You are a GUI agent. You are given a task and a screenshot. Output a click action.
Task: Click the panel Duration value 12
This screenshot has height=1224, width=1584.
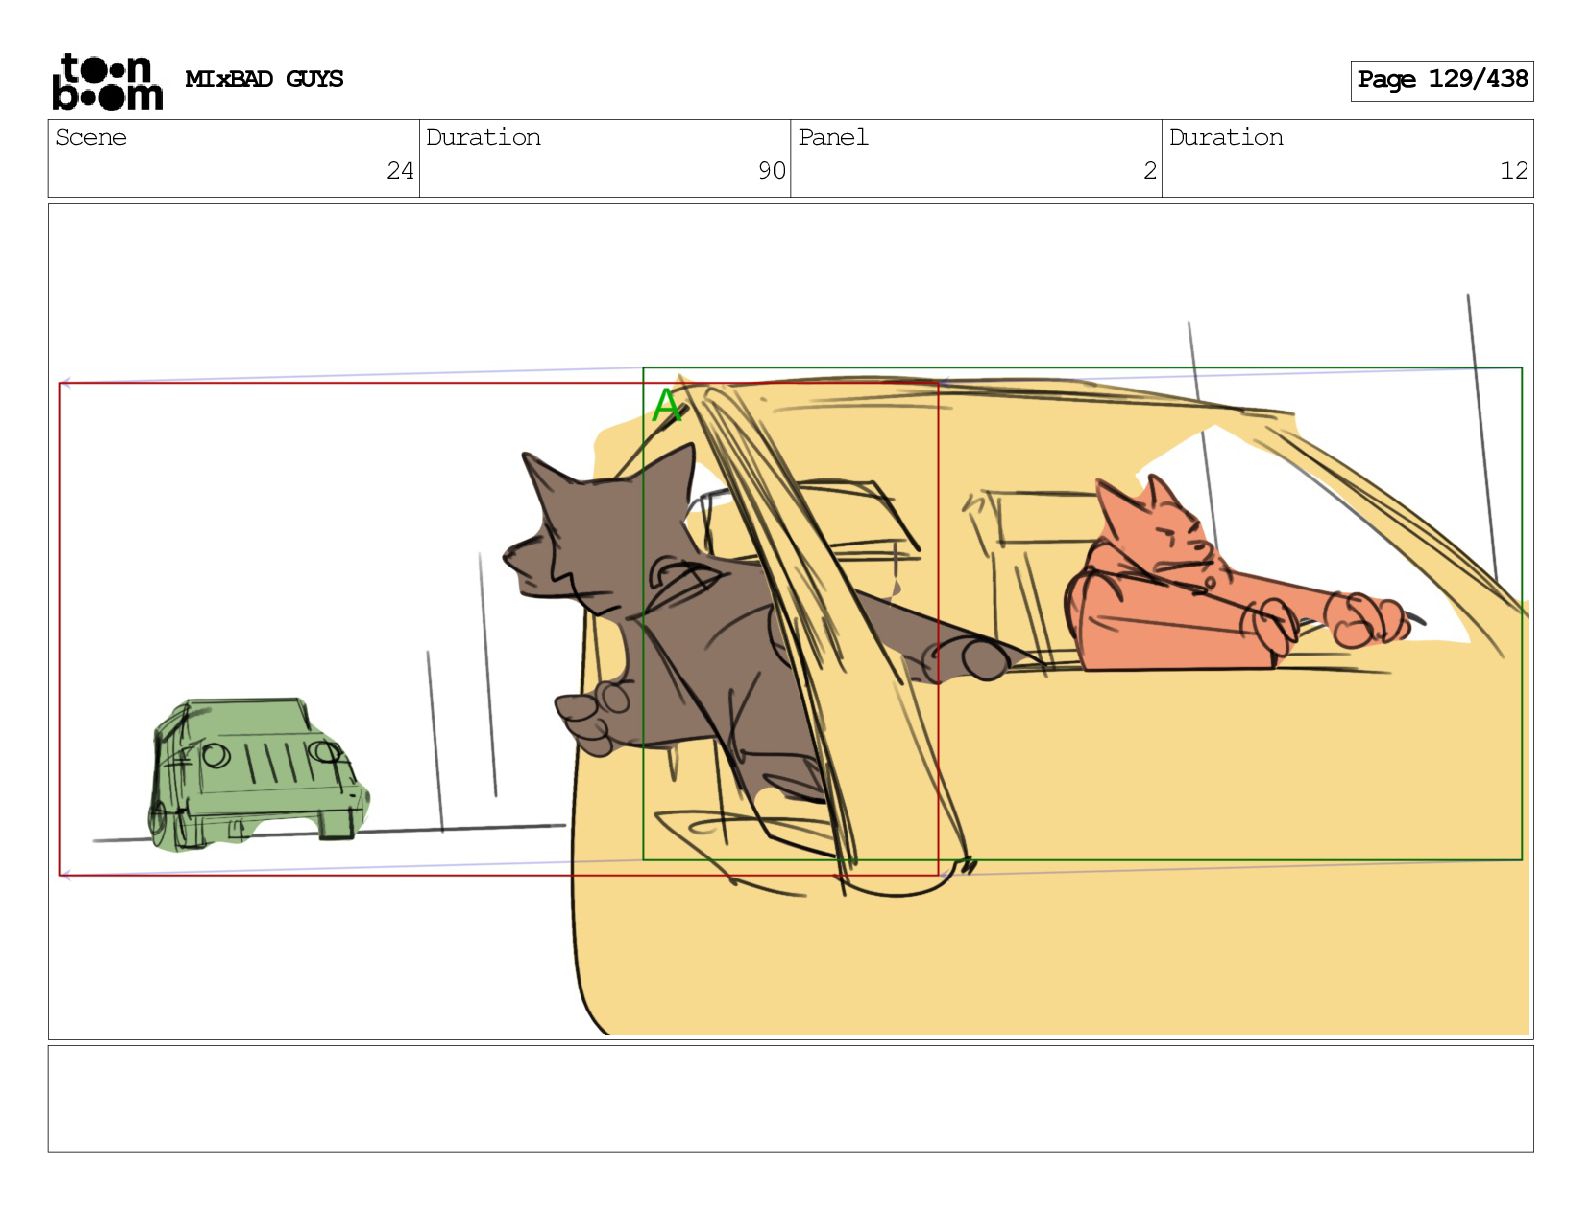1514,171
